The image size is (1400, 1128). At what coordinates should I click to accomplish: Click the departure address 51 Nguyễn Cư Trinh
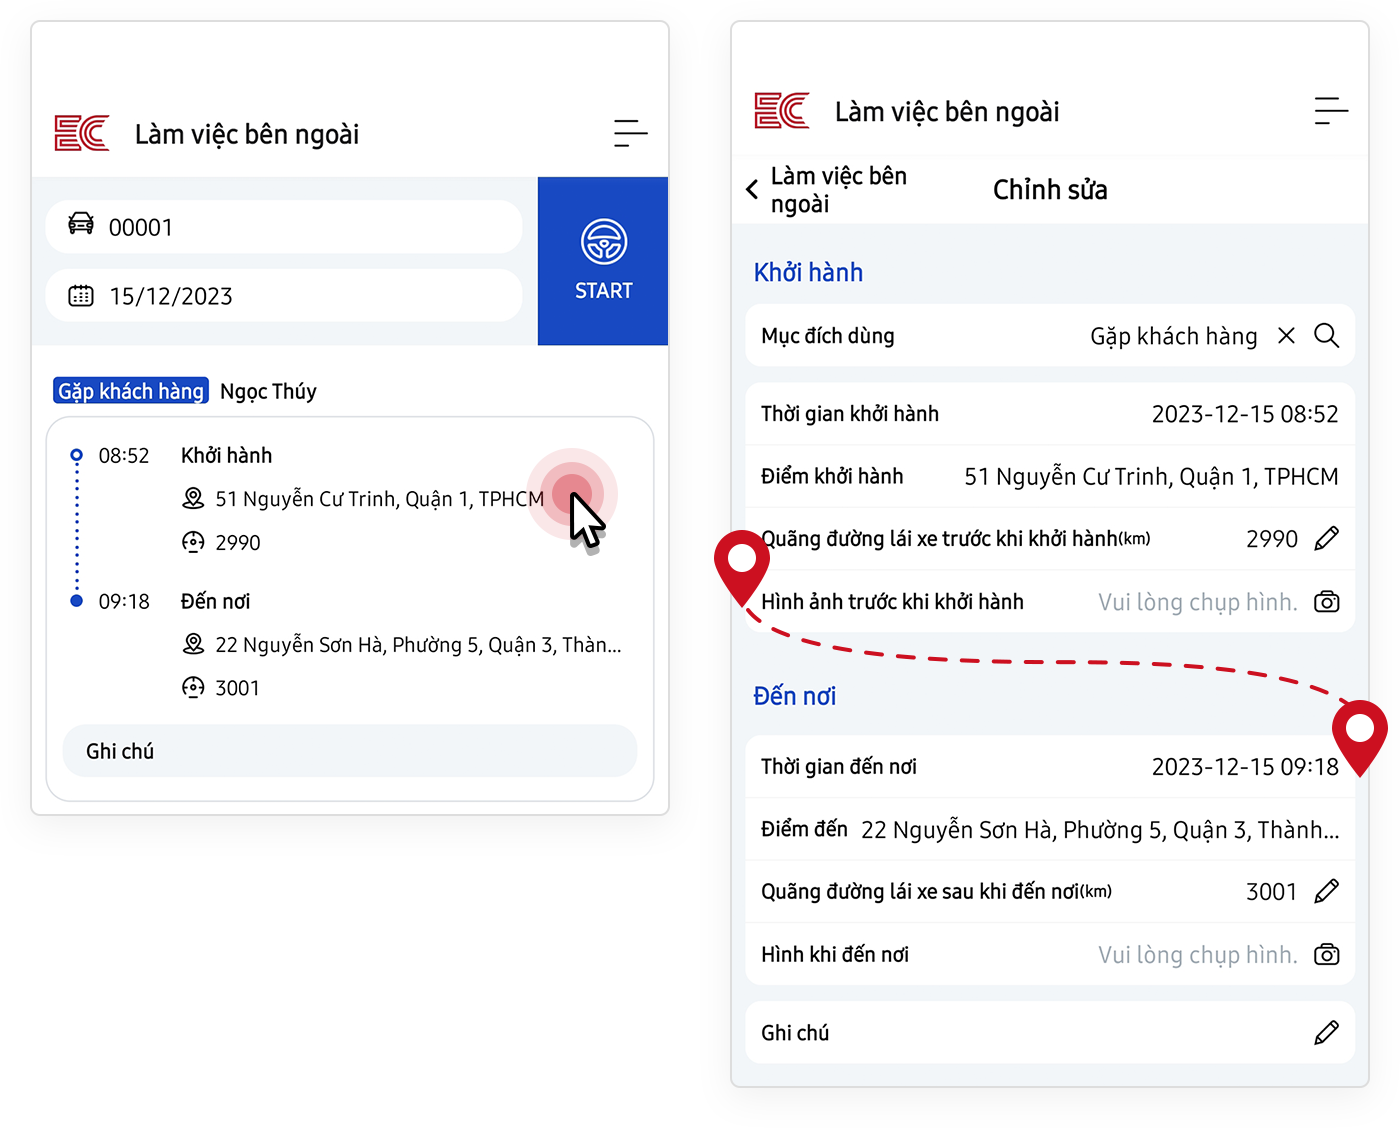coord(379,499)
